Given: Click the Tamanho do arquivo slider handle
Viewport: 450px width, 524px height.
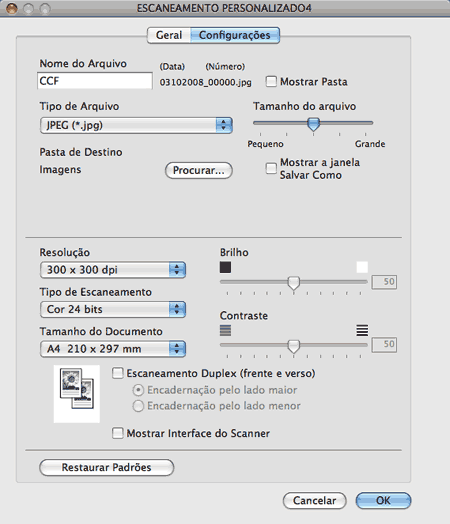Looking at the screenshot, I should coord(313,124).
